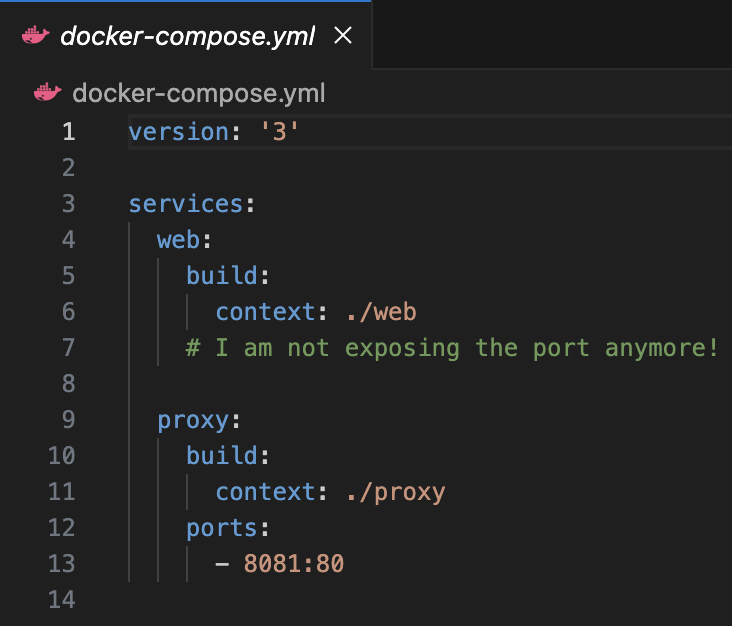The image size is (732, 626).
Task: Click the ./web context value
Action: tap(381, 312)
